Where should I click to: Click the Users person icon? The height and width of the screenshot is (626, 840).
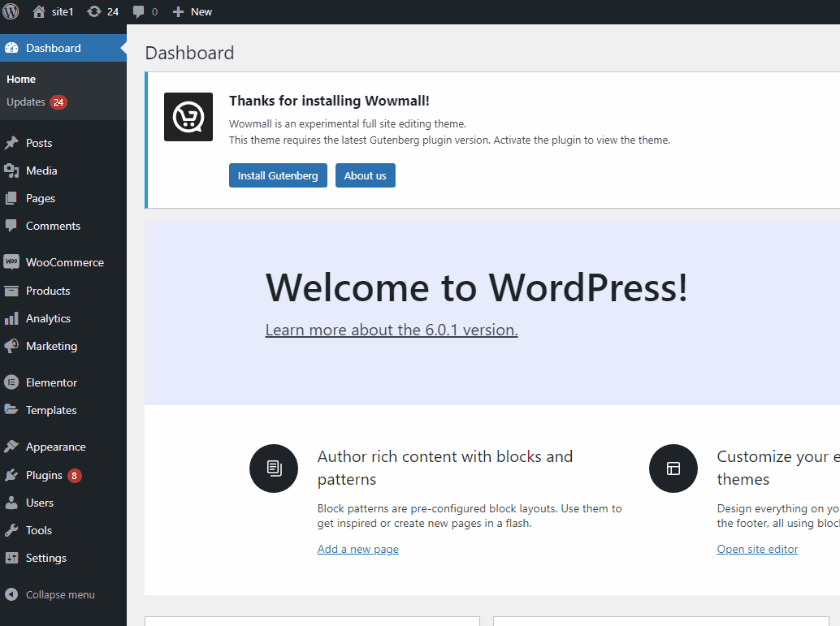(x=11, y=503)
